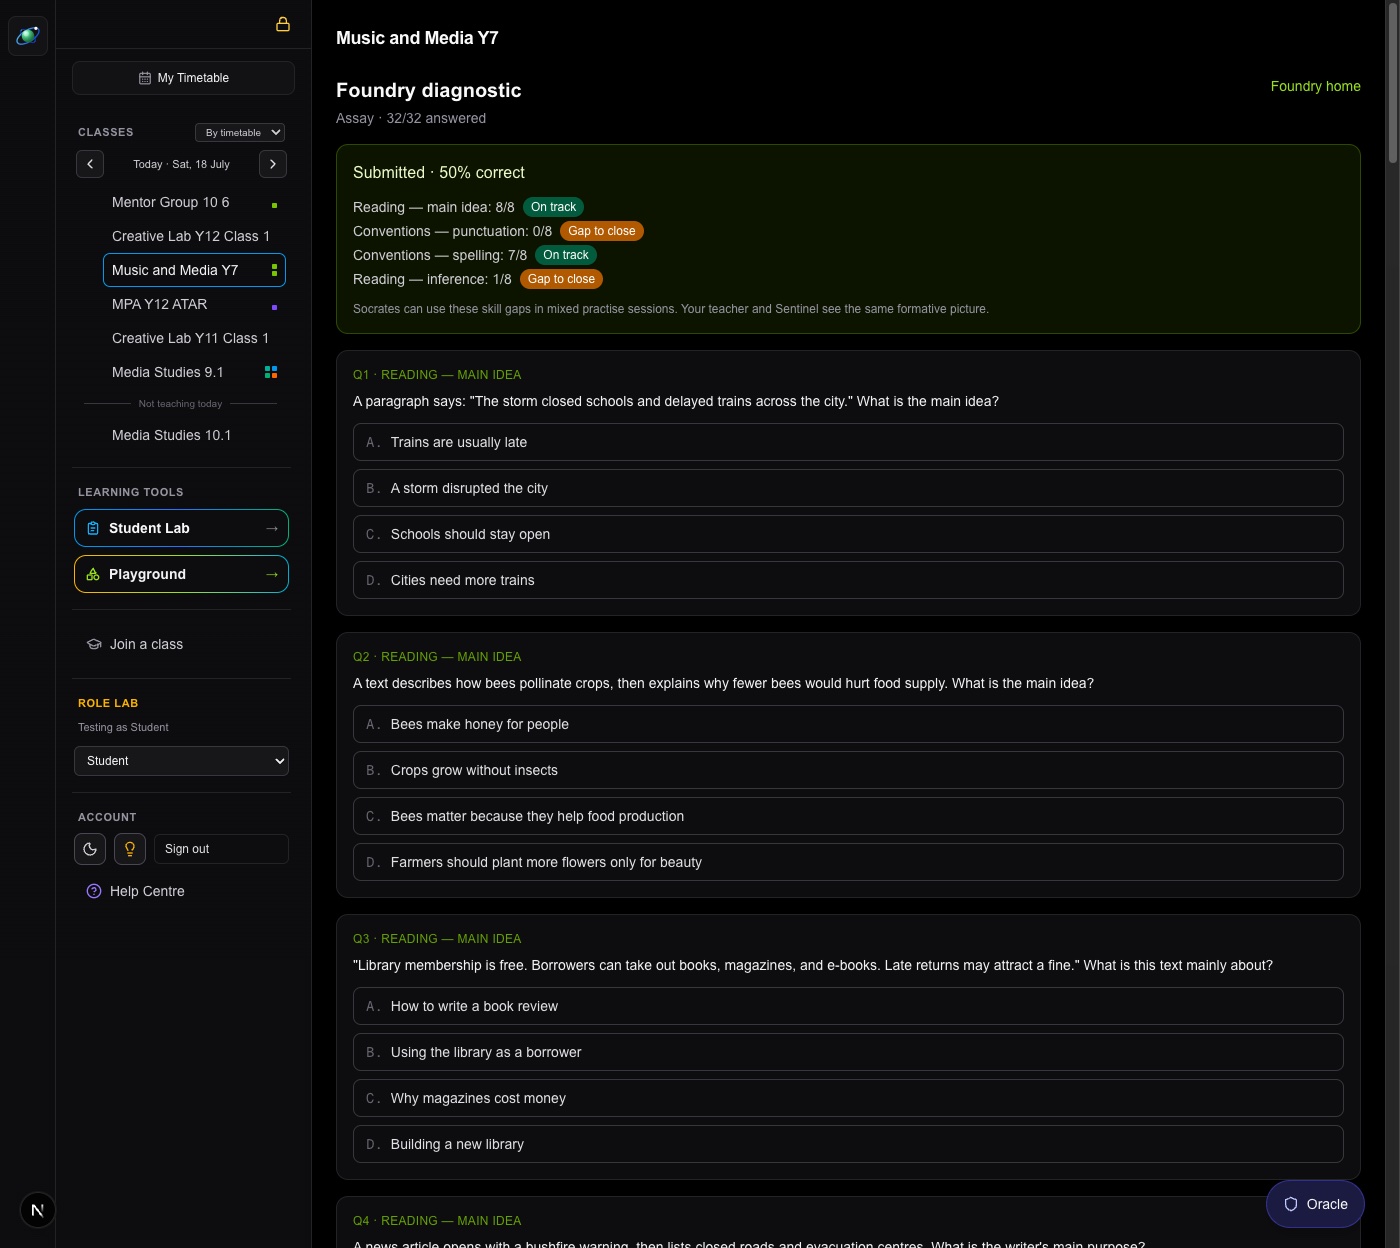Screen dimensions: 1400x1248
Task: Click the 'Music and Media Y7' page title
Action: coord(417,38)
